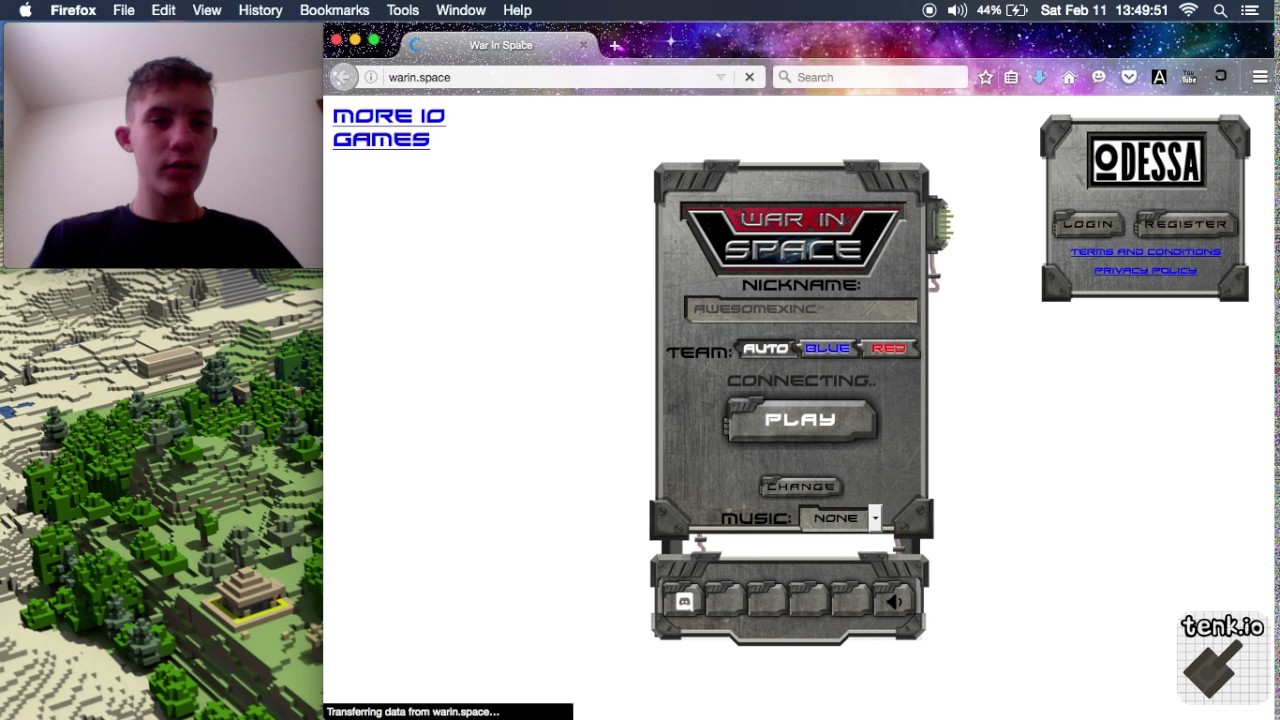Open the Firefox hamburger menu

pyautogui.click(x=1260, y=77)
